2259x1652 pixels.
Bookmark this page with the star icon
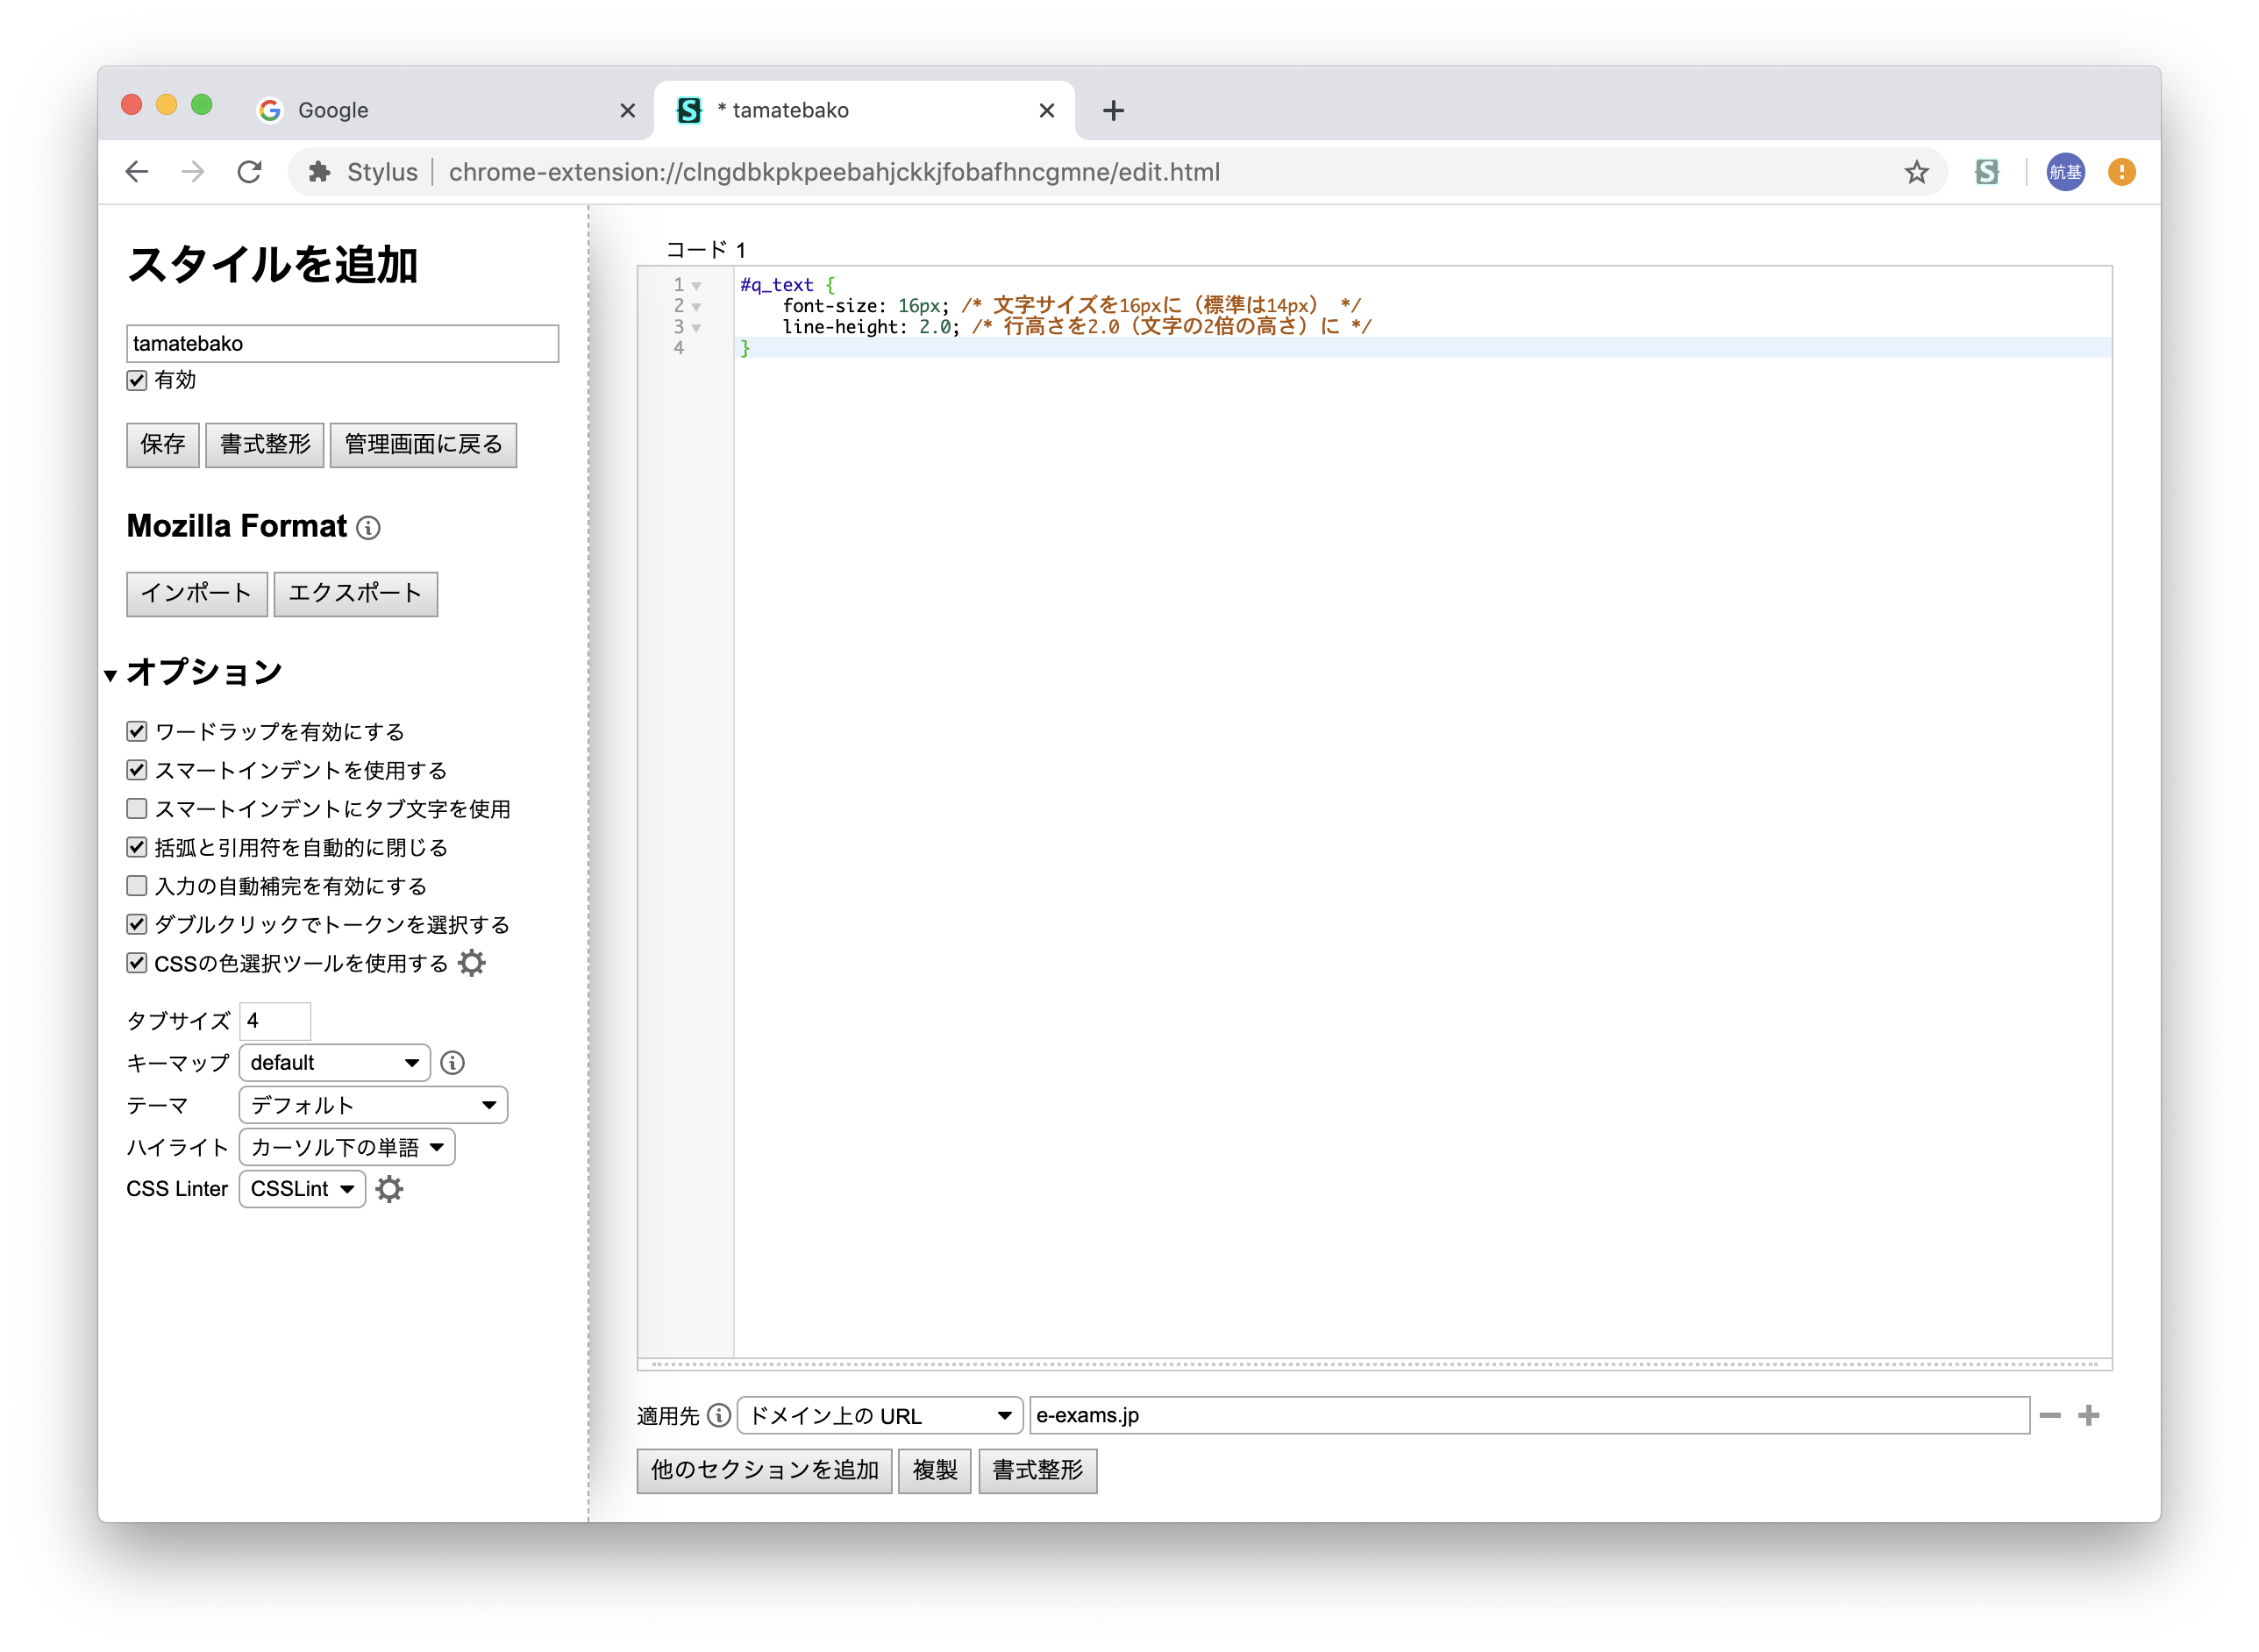[1917, 172]
